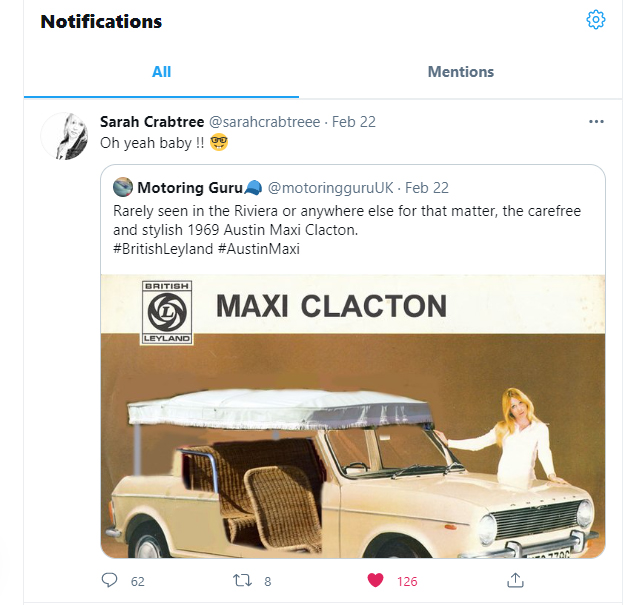Switch to the Mentions tab
Viewport: 629px width, 605px height.
pos(461,72)
